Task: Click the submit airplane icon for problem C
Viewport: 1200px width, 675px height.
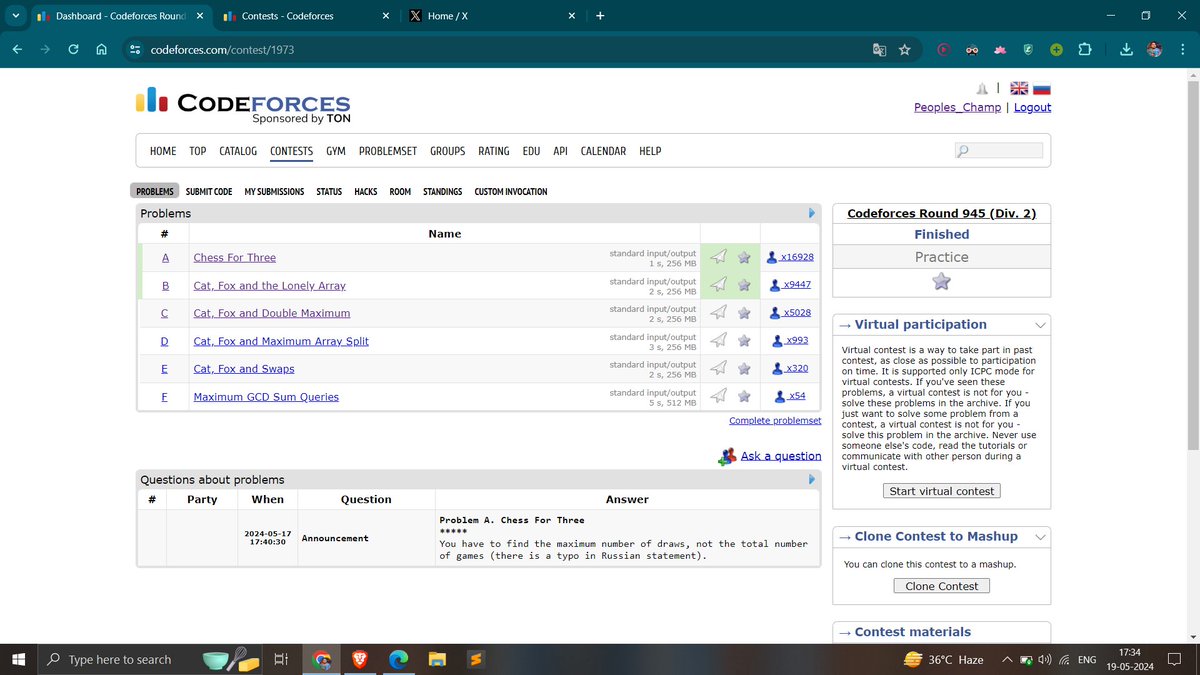Action: tap(718, 313)
